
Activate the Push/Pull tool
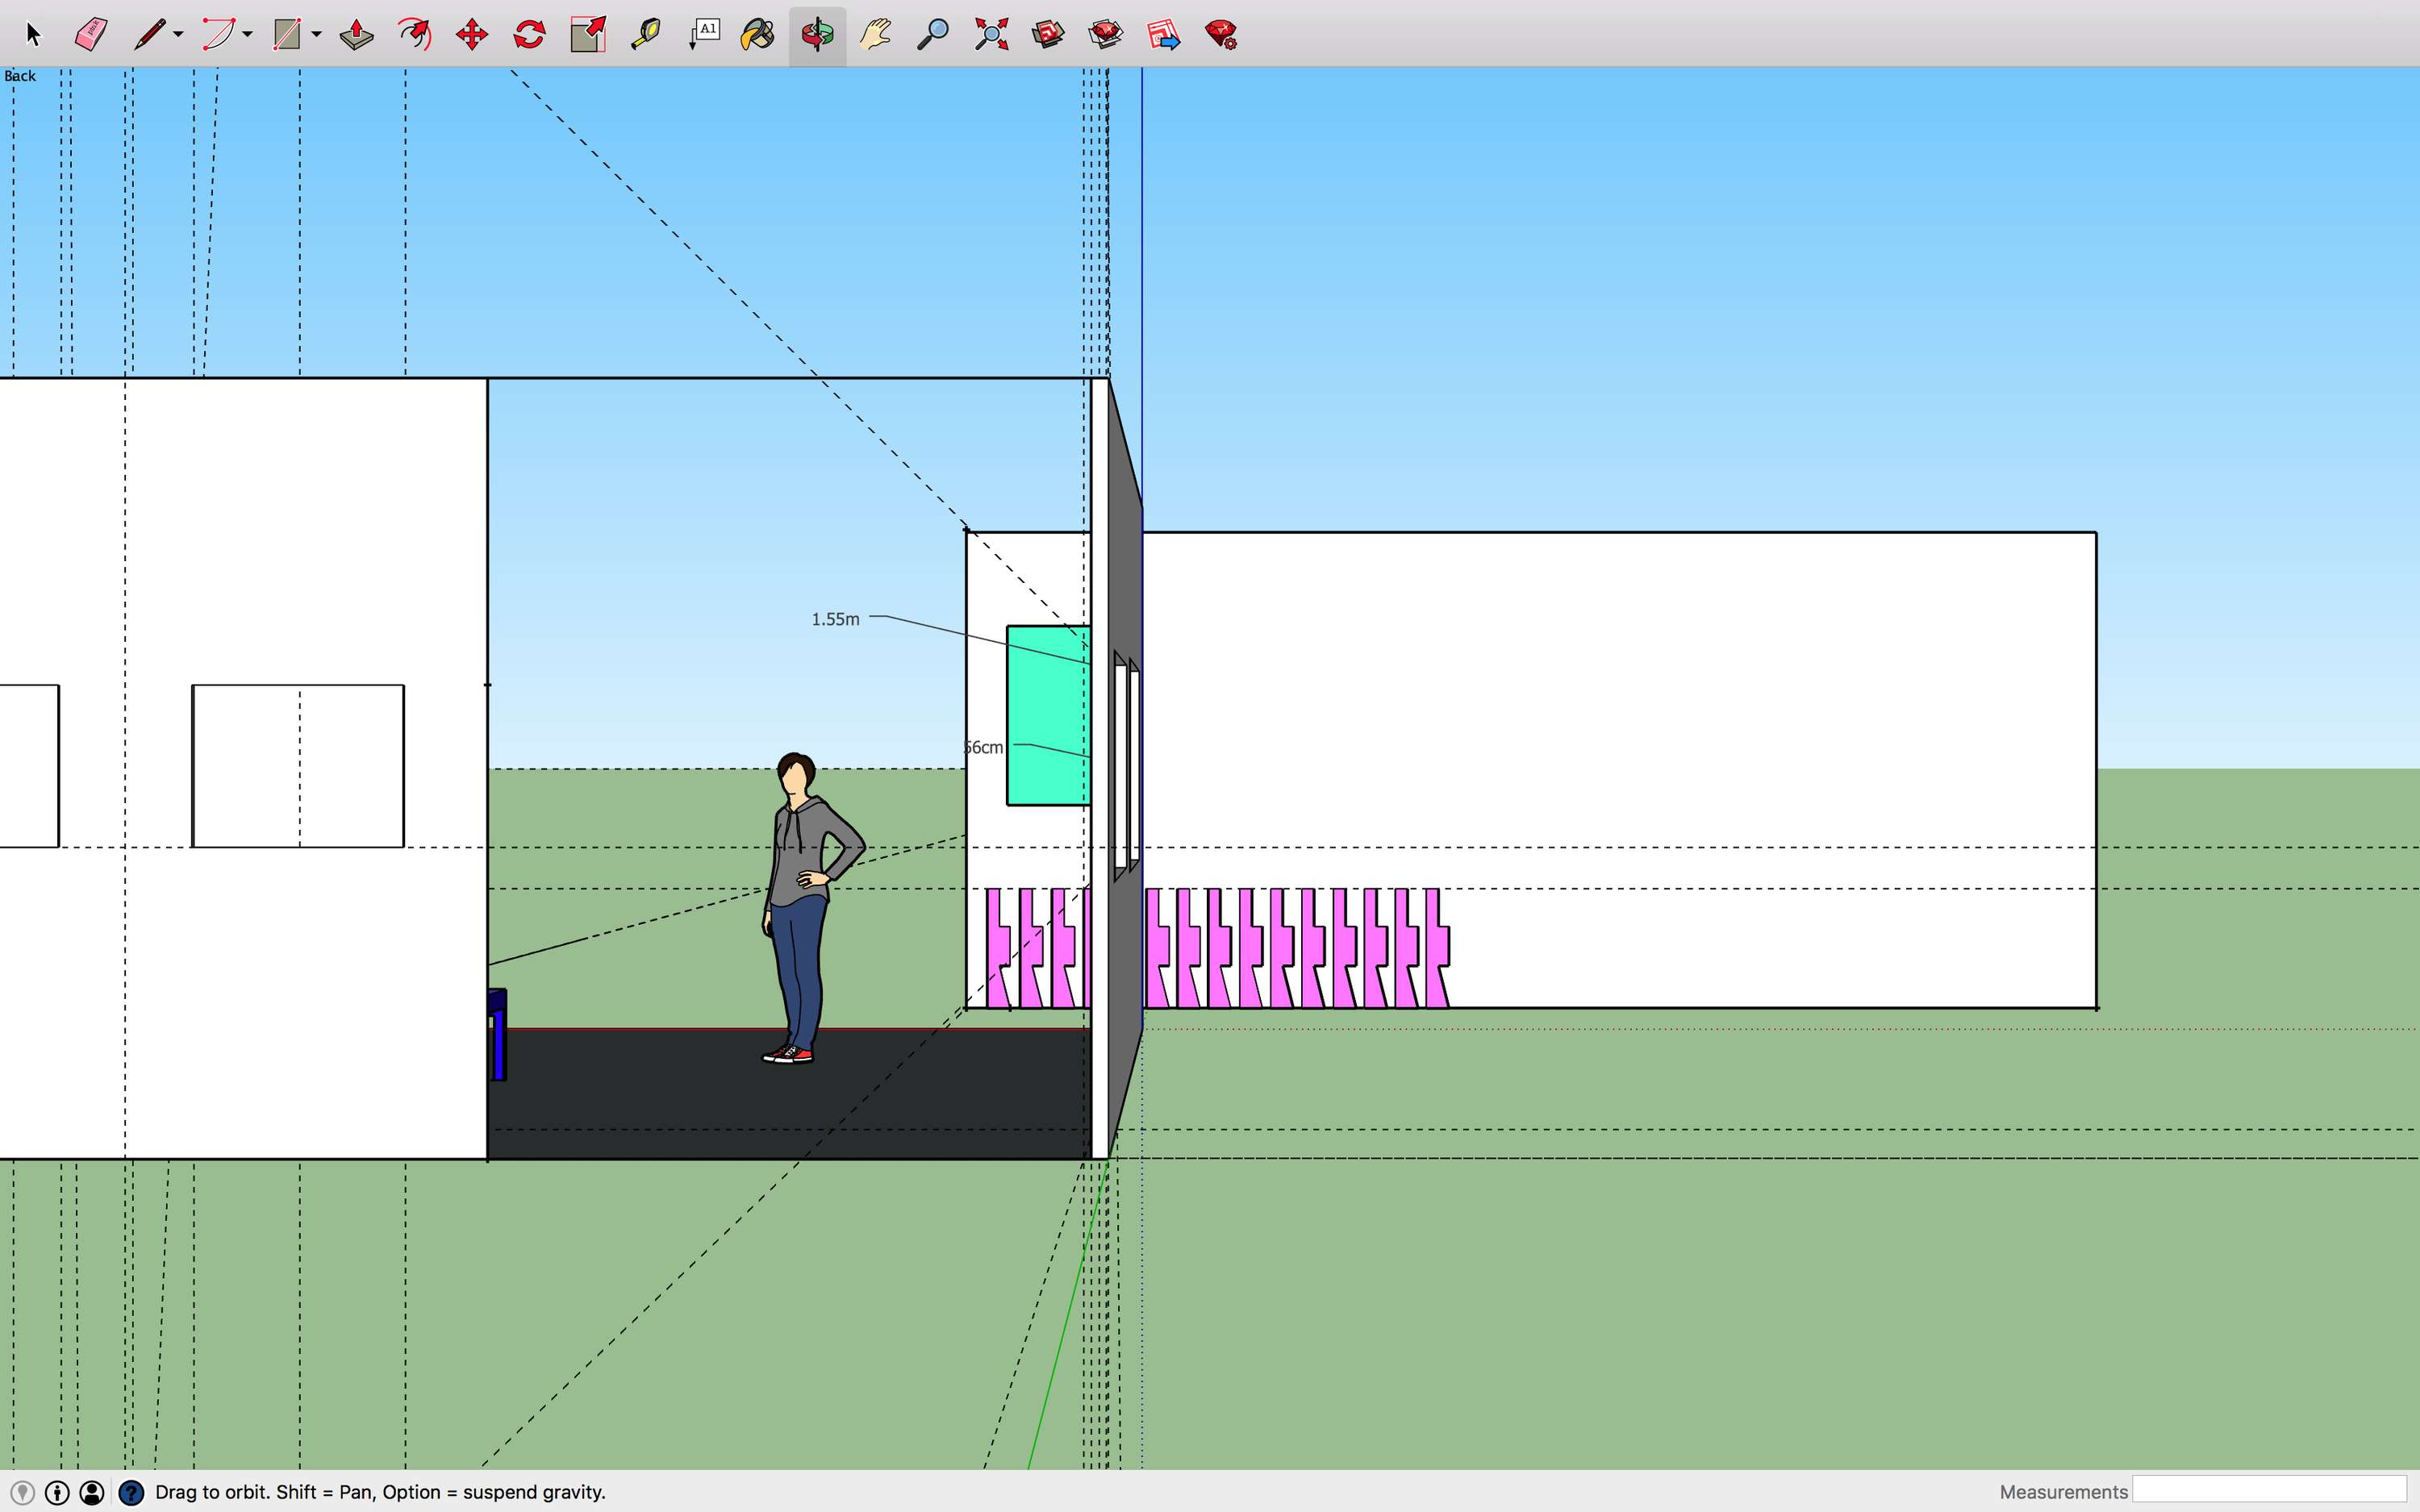tap(357, 34)
